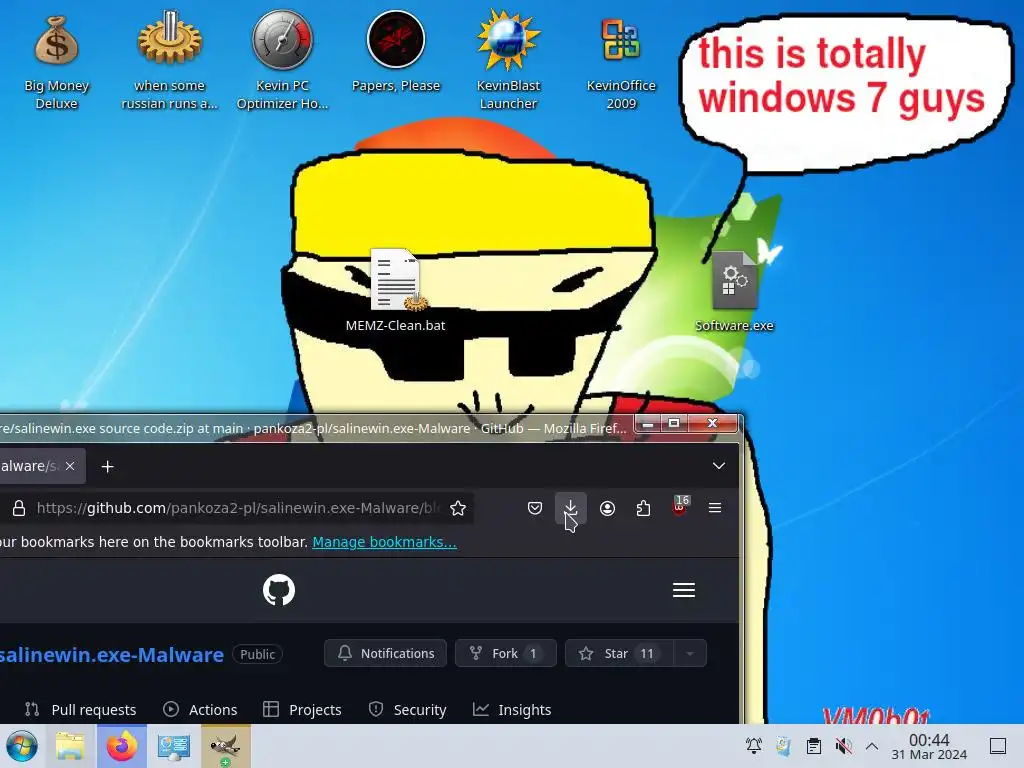Click the Public repository badge

[257, 654]
